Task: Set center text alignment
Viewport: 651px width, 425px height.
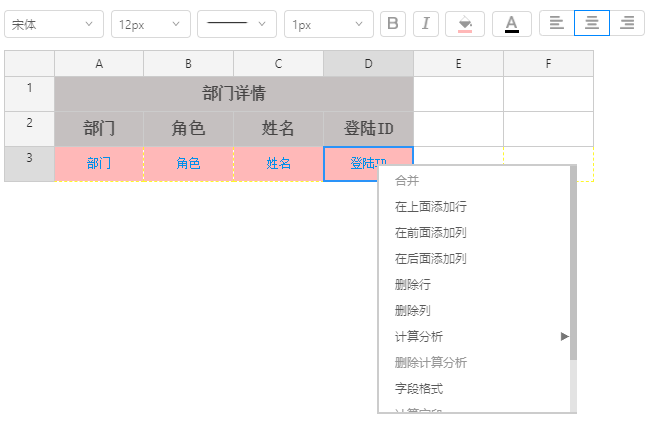Action: tap(591, 23)
